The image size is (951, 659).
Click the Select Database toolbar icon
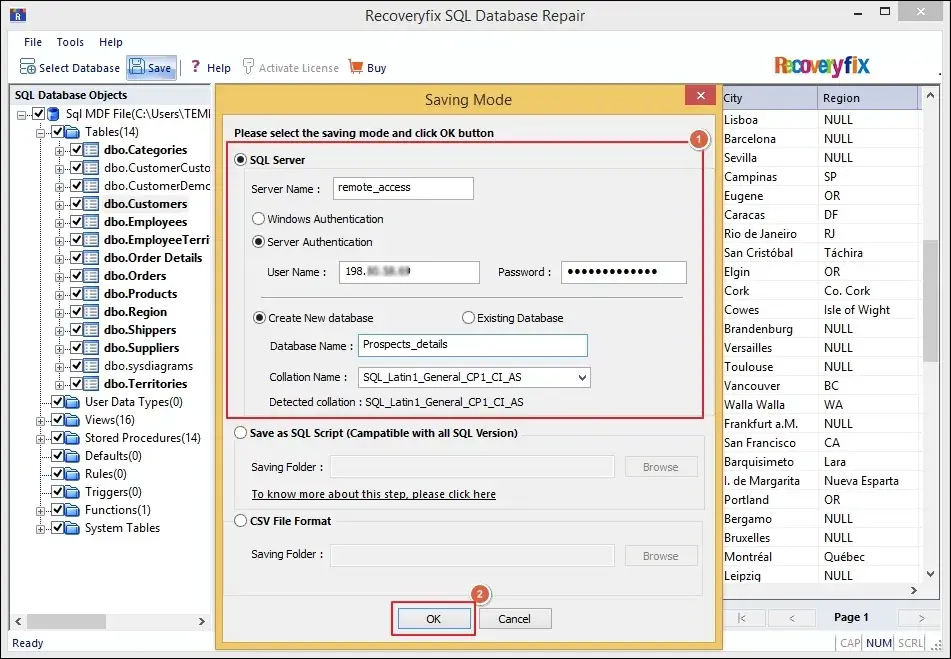click(x=27, y=67)
